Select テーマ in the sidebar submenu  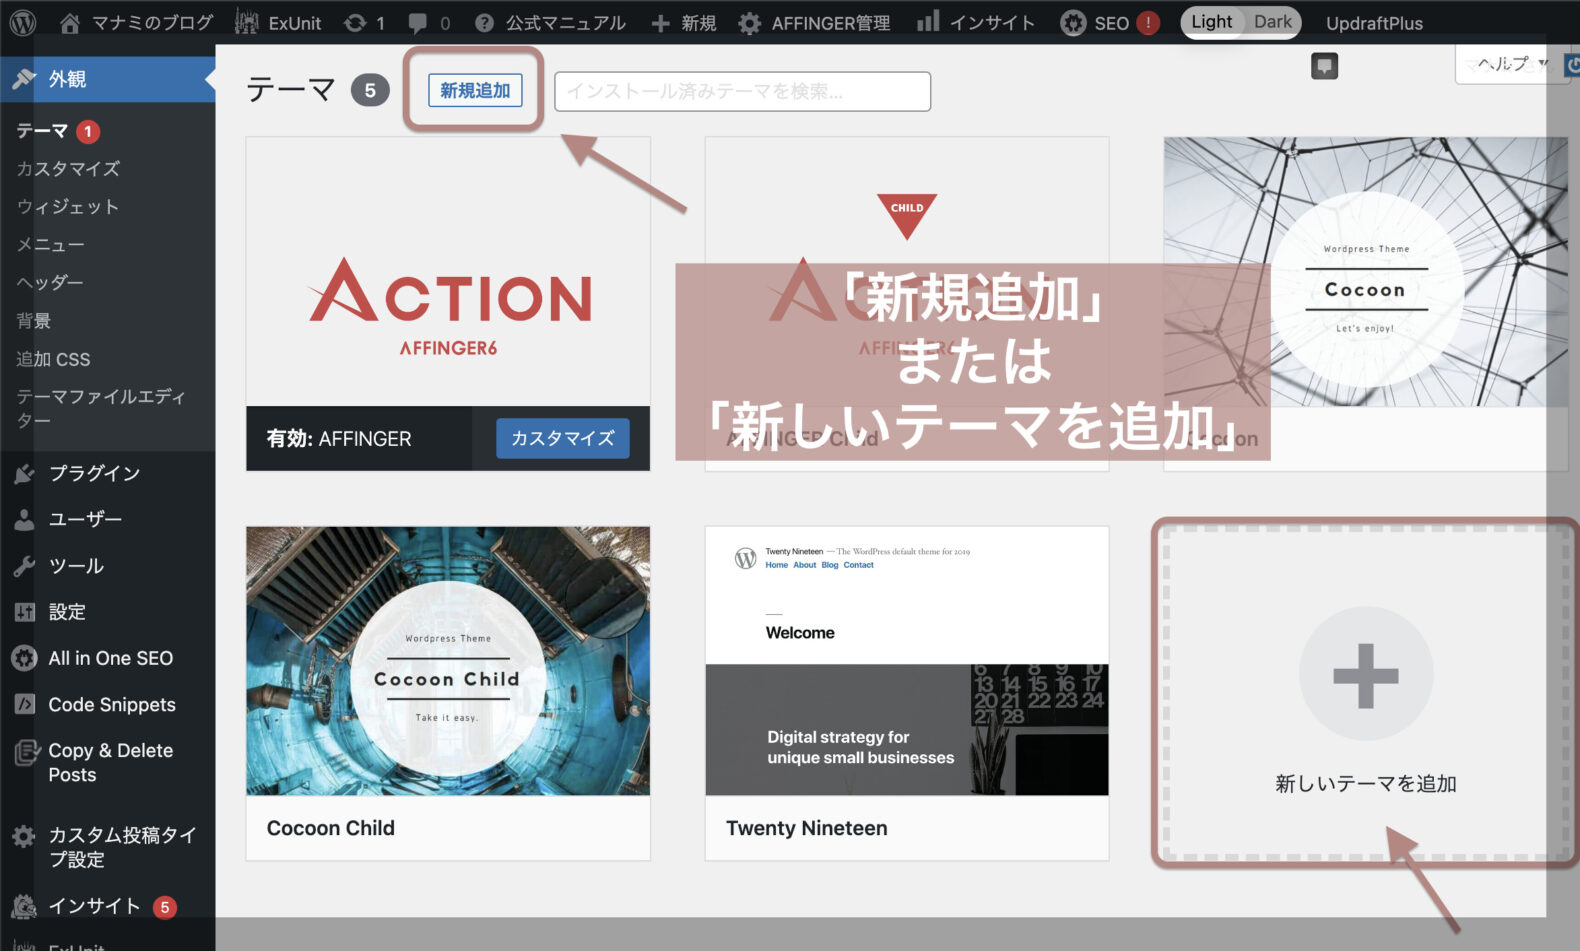click(42, 131)
